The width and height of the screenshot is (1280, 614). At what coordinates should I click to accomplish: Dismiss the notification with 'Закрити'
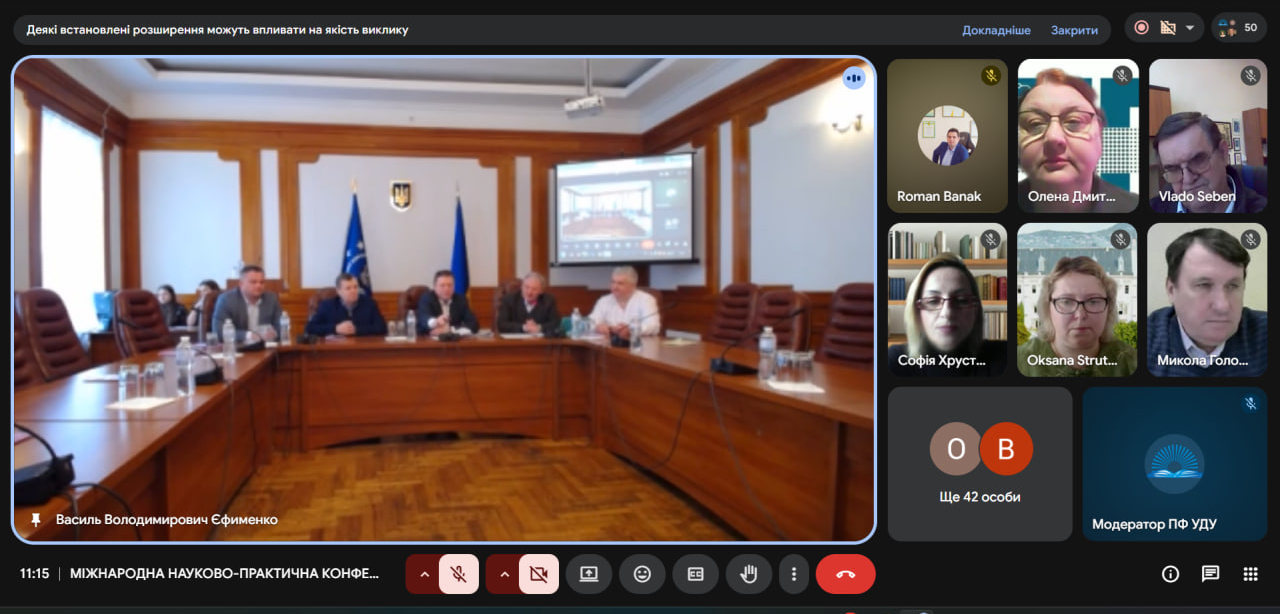[1074, 30]
